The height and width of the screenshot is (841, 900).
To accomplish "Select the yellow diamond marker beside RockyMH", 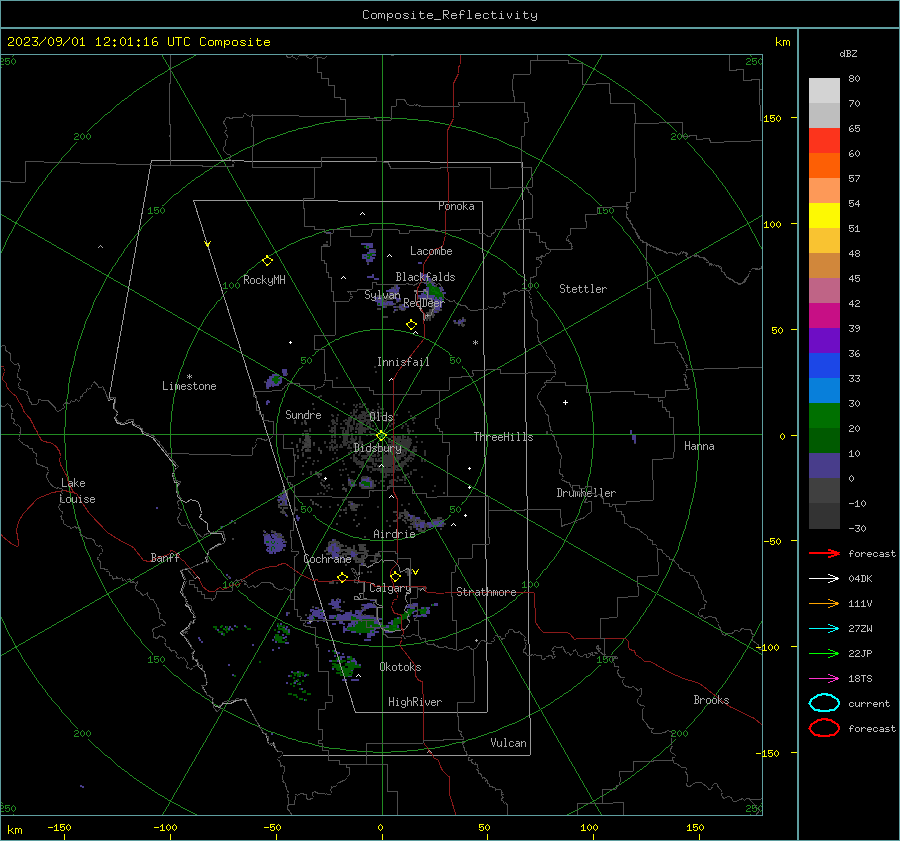I will coord(267,261).
